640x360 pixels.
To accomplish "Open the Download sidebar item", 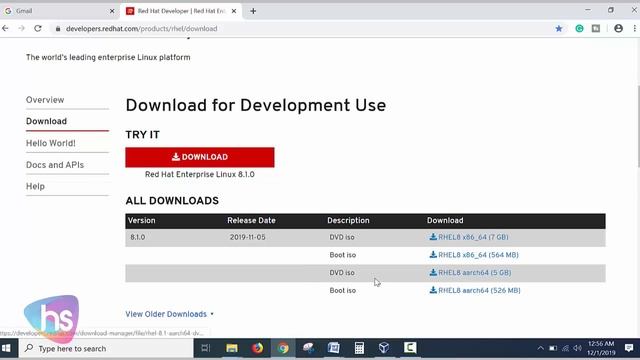I will [46, 121].
